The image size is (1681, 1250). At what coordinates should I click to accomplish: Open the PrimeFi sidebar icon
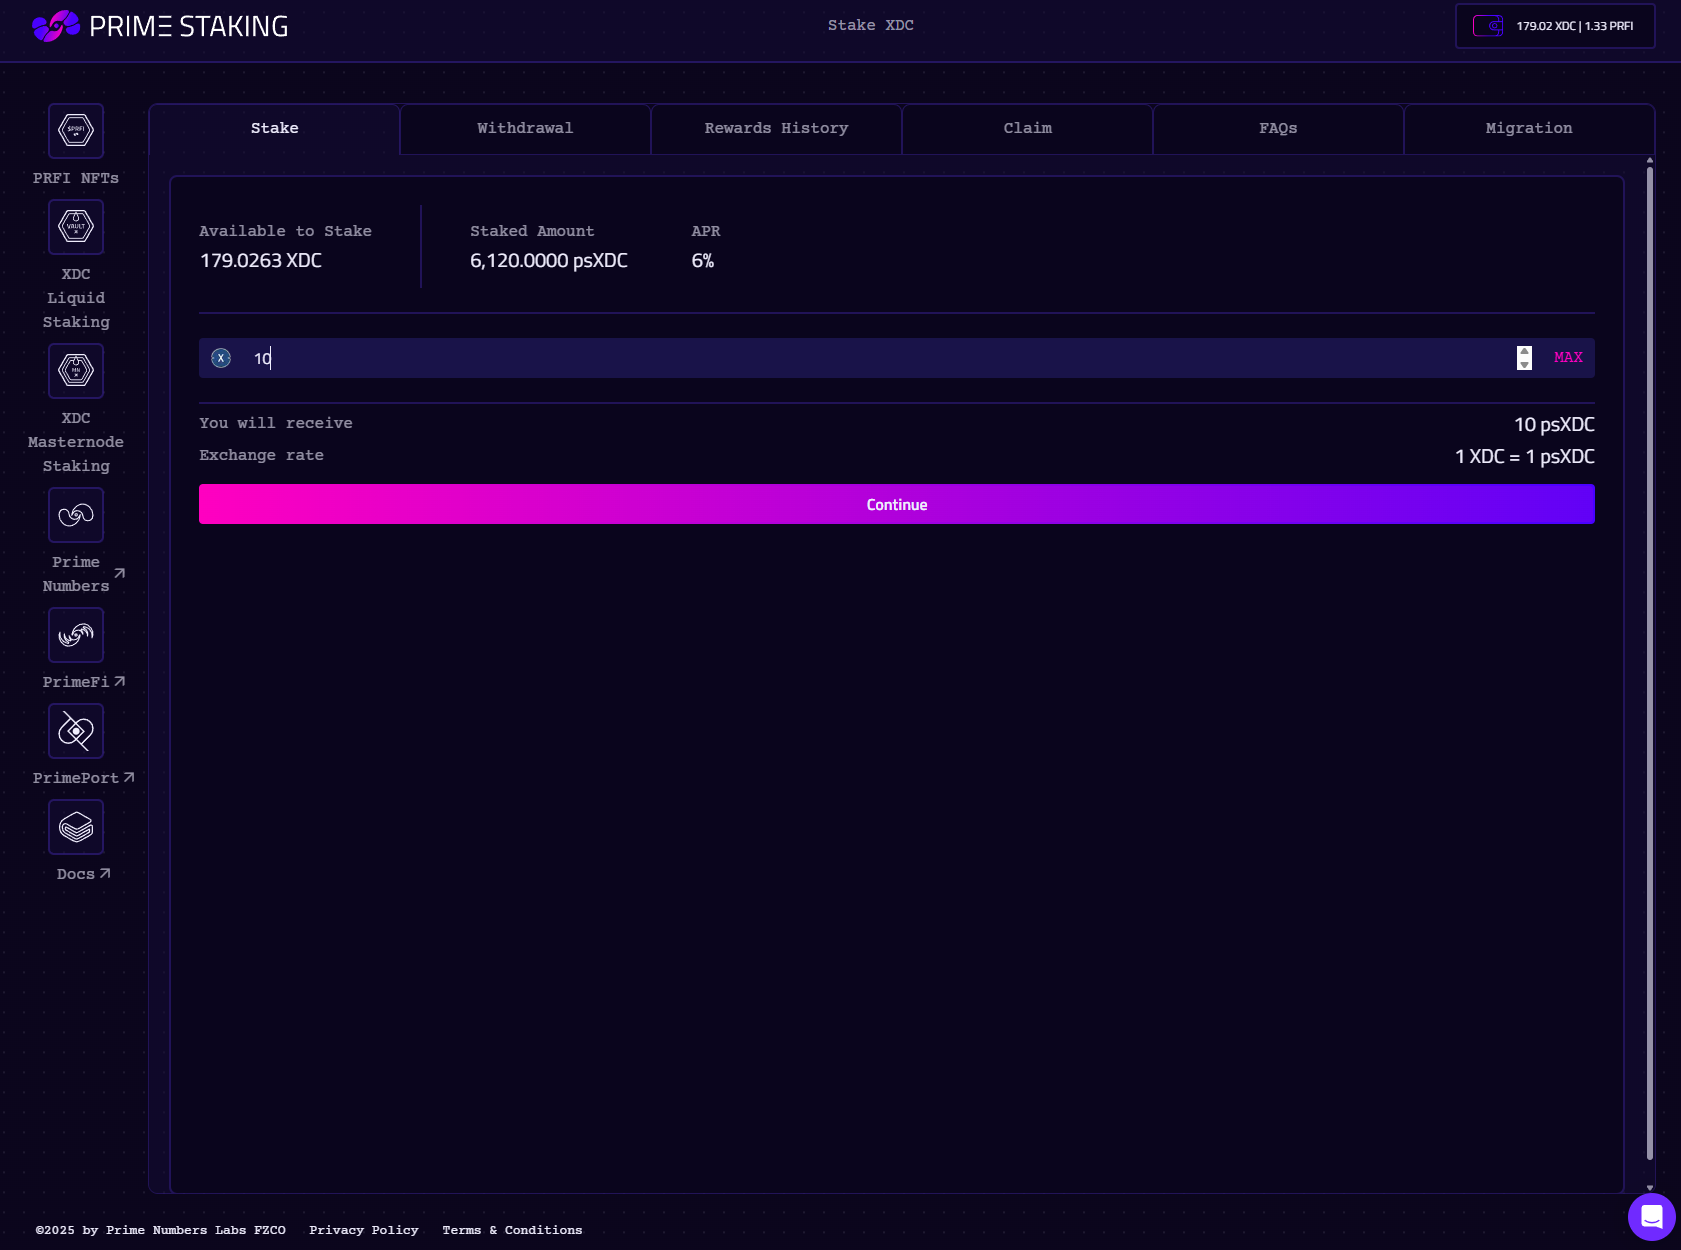tap(76, 635)
